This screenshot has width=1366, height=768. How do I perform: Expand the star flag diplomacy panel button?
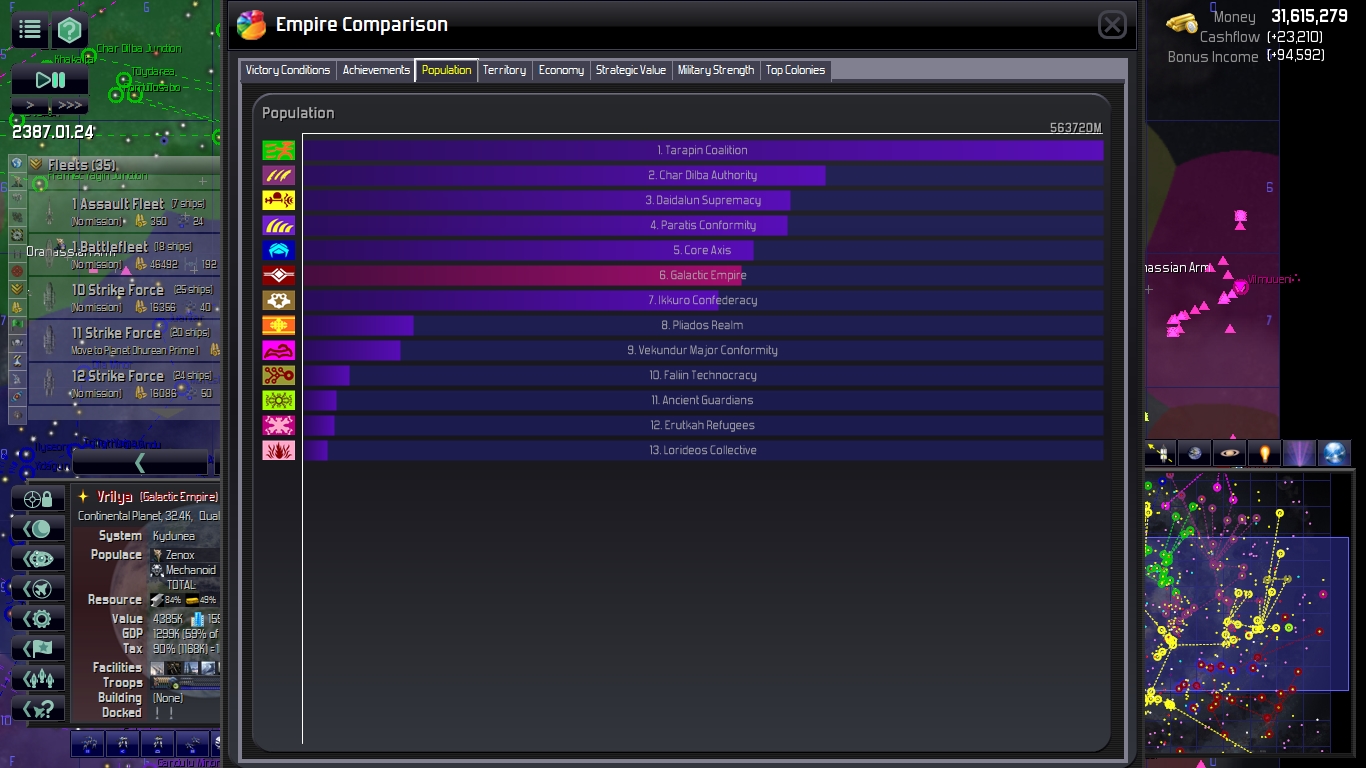pos(39,648)
